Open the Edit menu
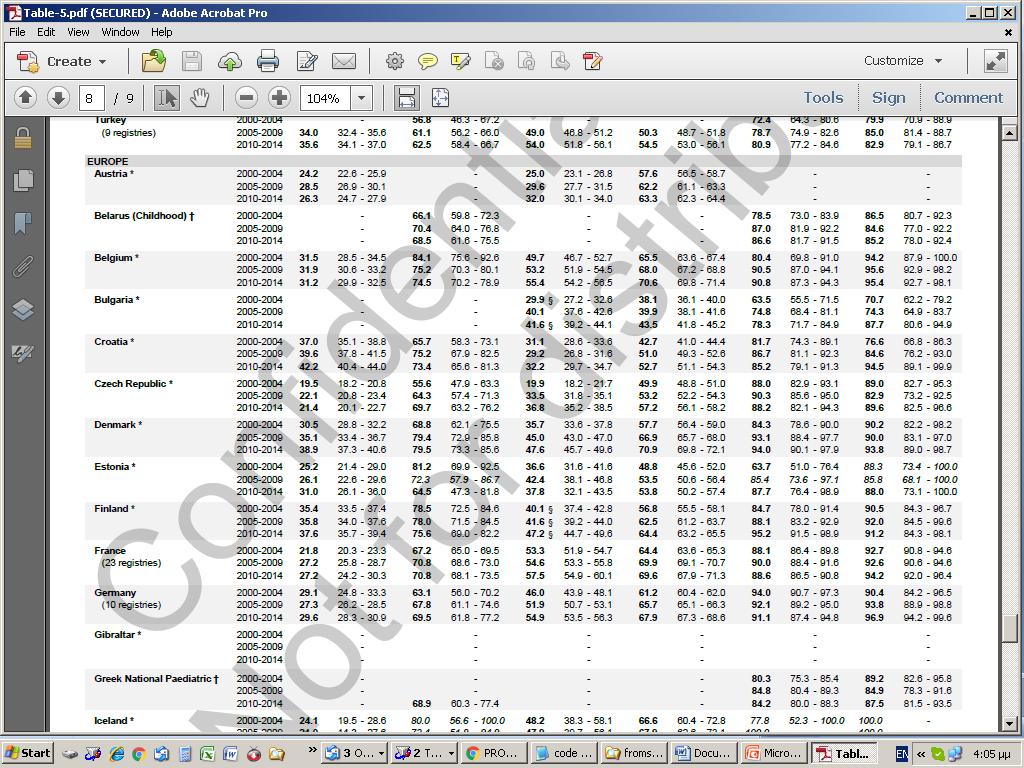Image resolution: width=1024 pixels, height=768 pixels. point(46,32)
